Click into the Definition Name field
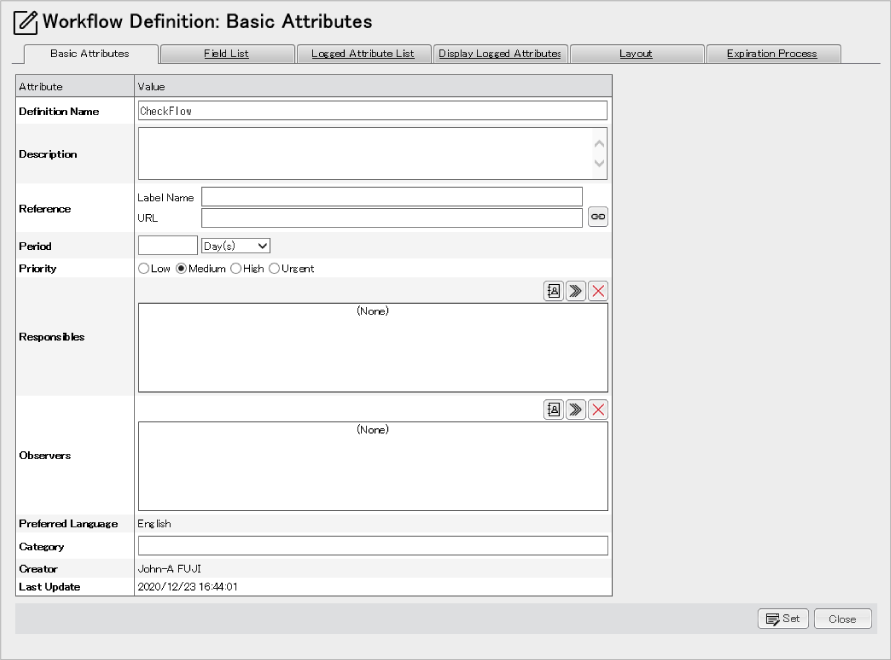 click(372, 111)
